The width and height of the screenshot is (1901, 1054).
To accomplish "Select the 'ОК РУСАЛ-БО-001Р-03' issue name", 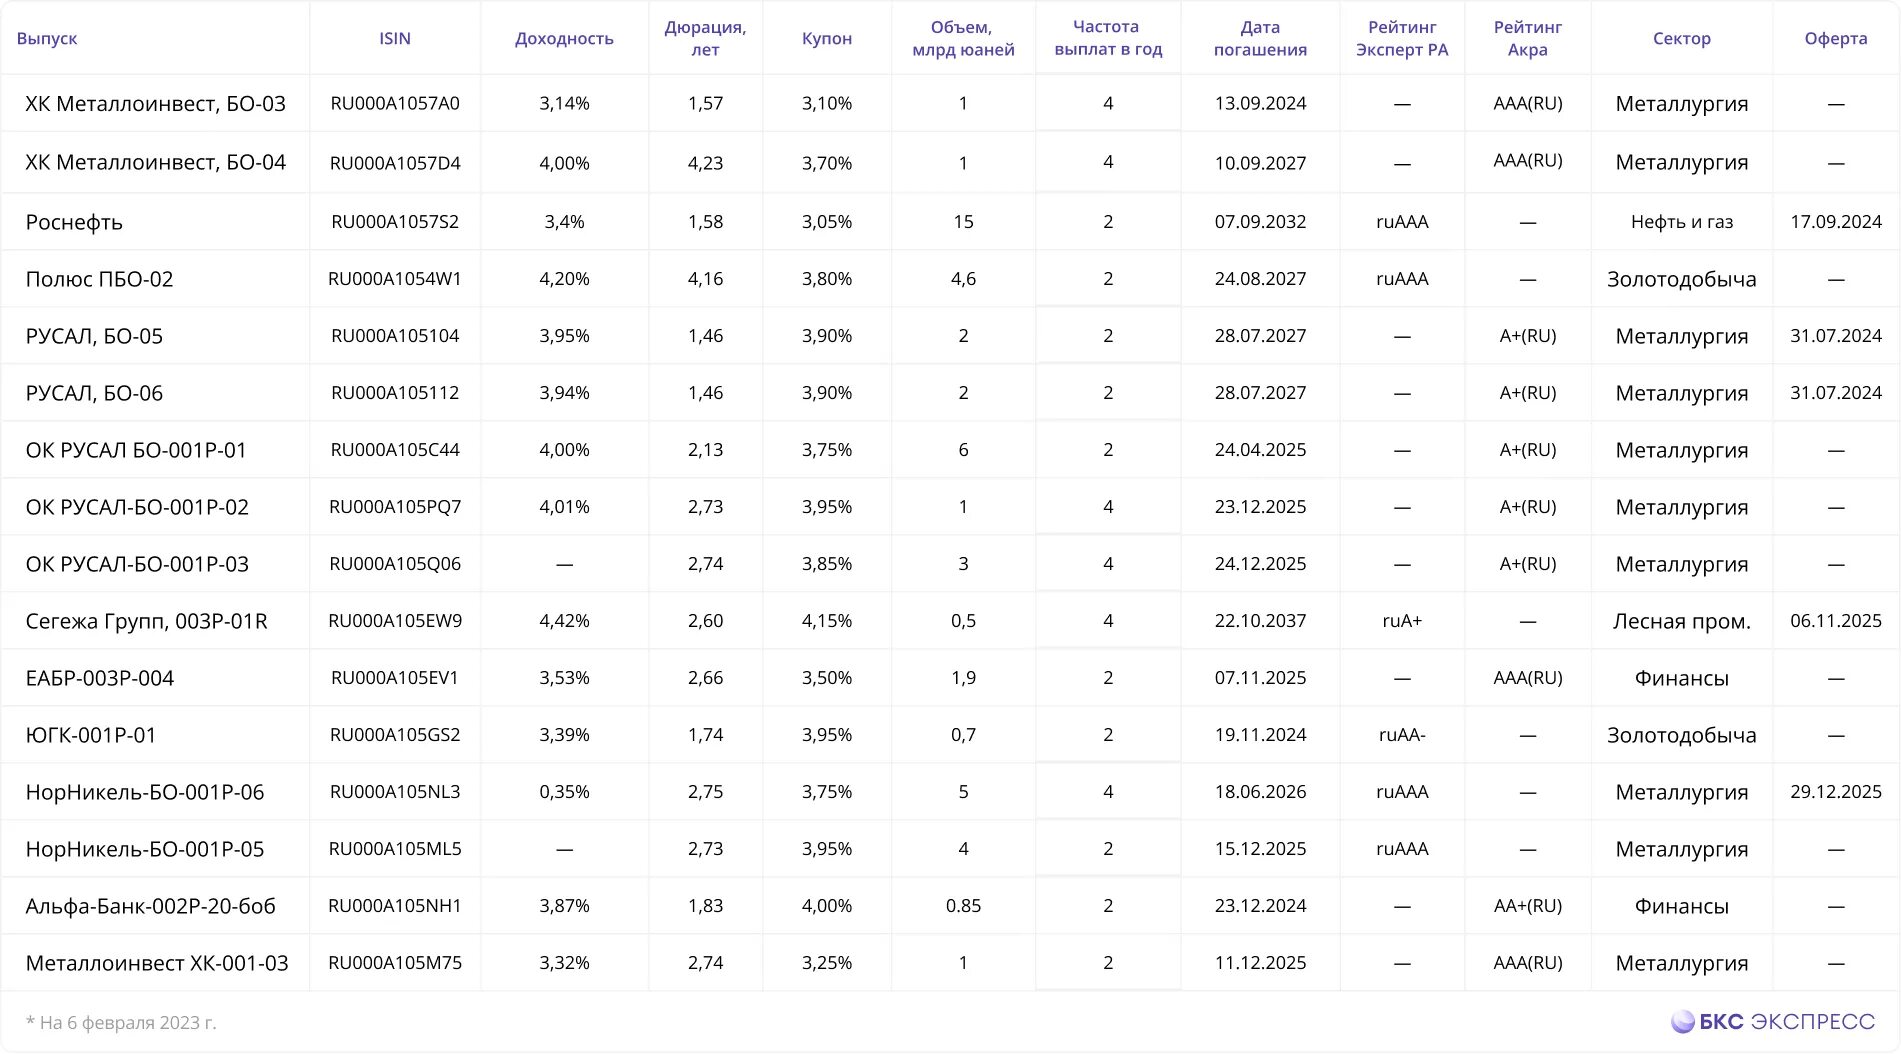I will [x=137, y=564].
